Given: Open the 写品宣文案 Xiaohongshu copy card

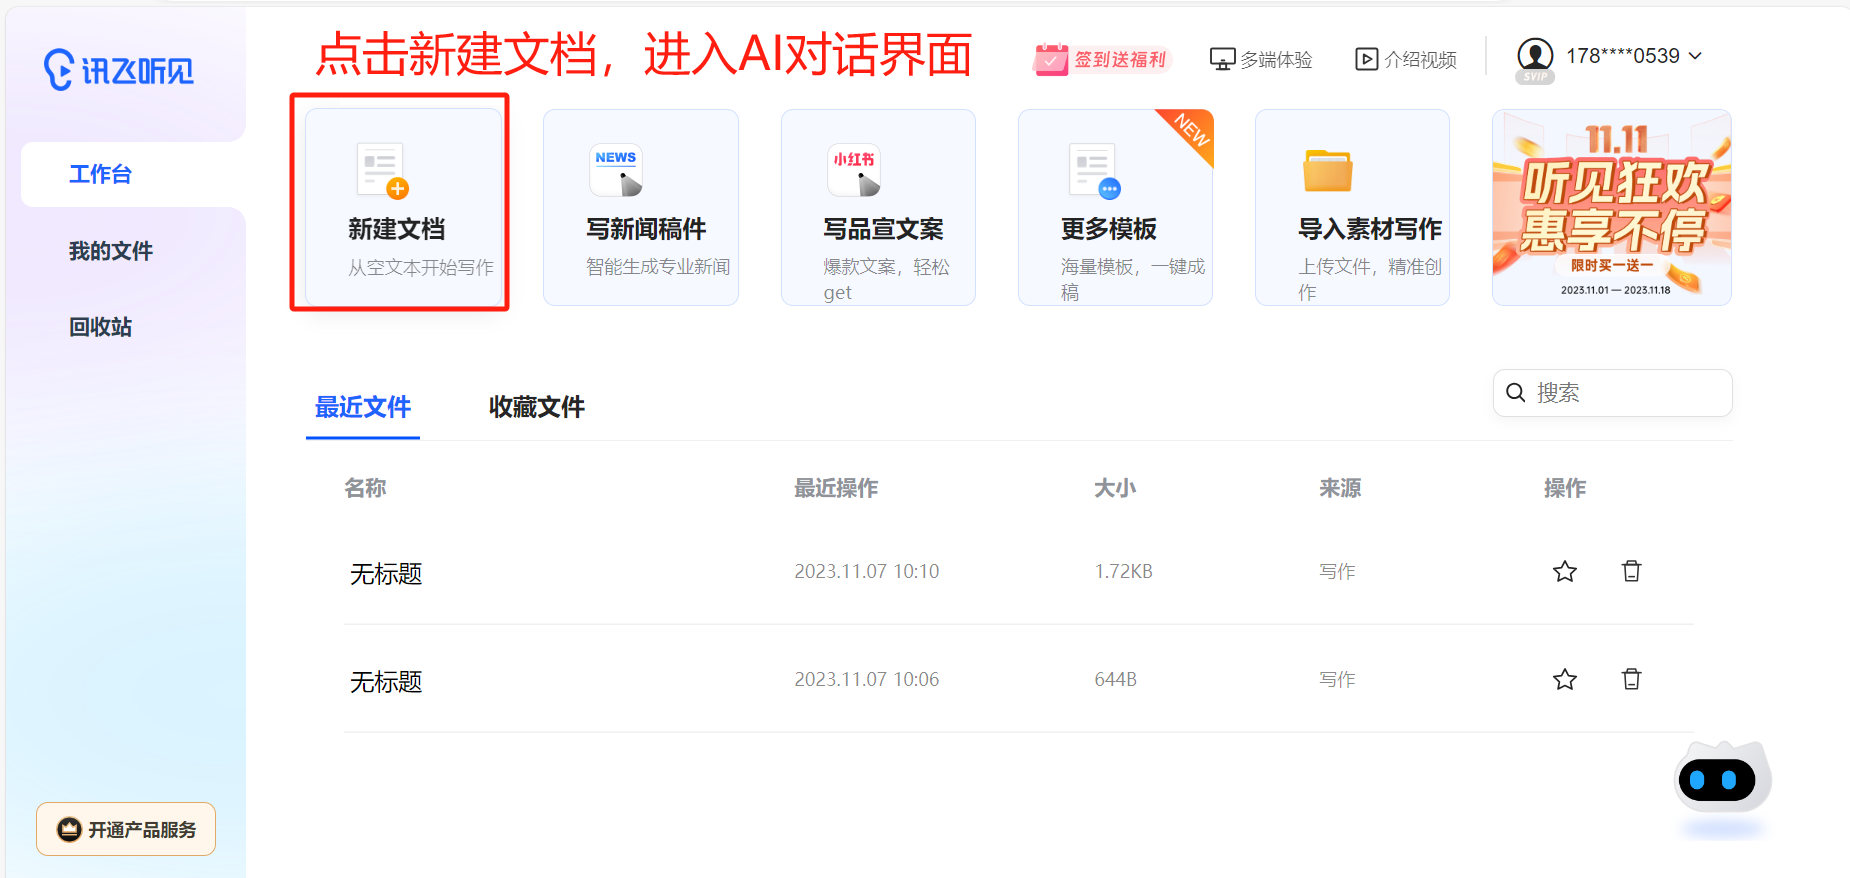Looking at the screenshot, I should click(877, 207).
